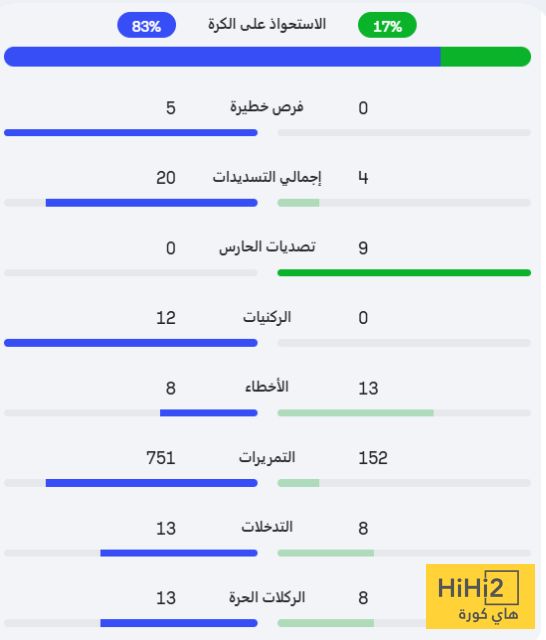Click the fouls value 13
This screenshot has height=640, width=546.
pos(368,388)
